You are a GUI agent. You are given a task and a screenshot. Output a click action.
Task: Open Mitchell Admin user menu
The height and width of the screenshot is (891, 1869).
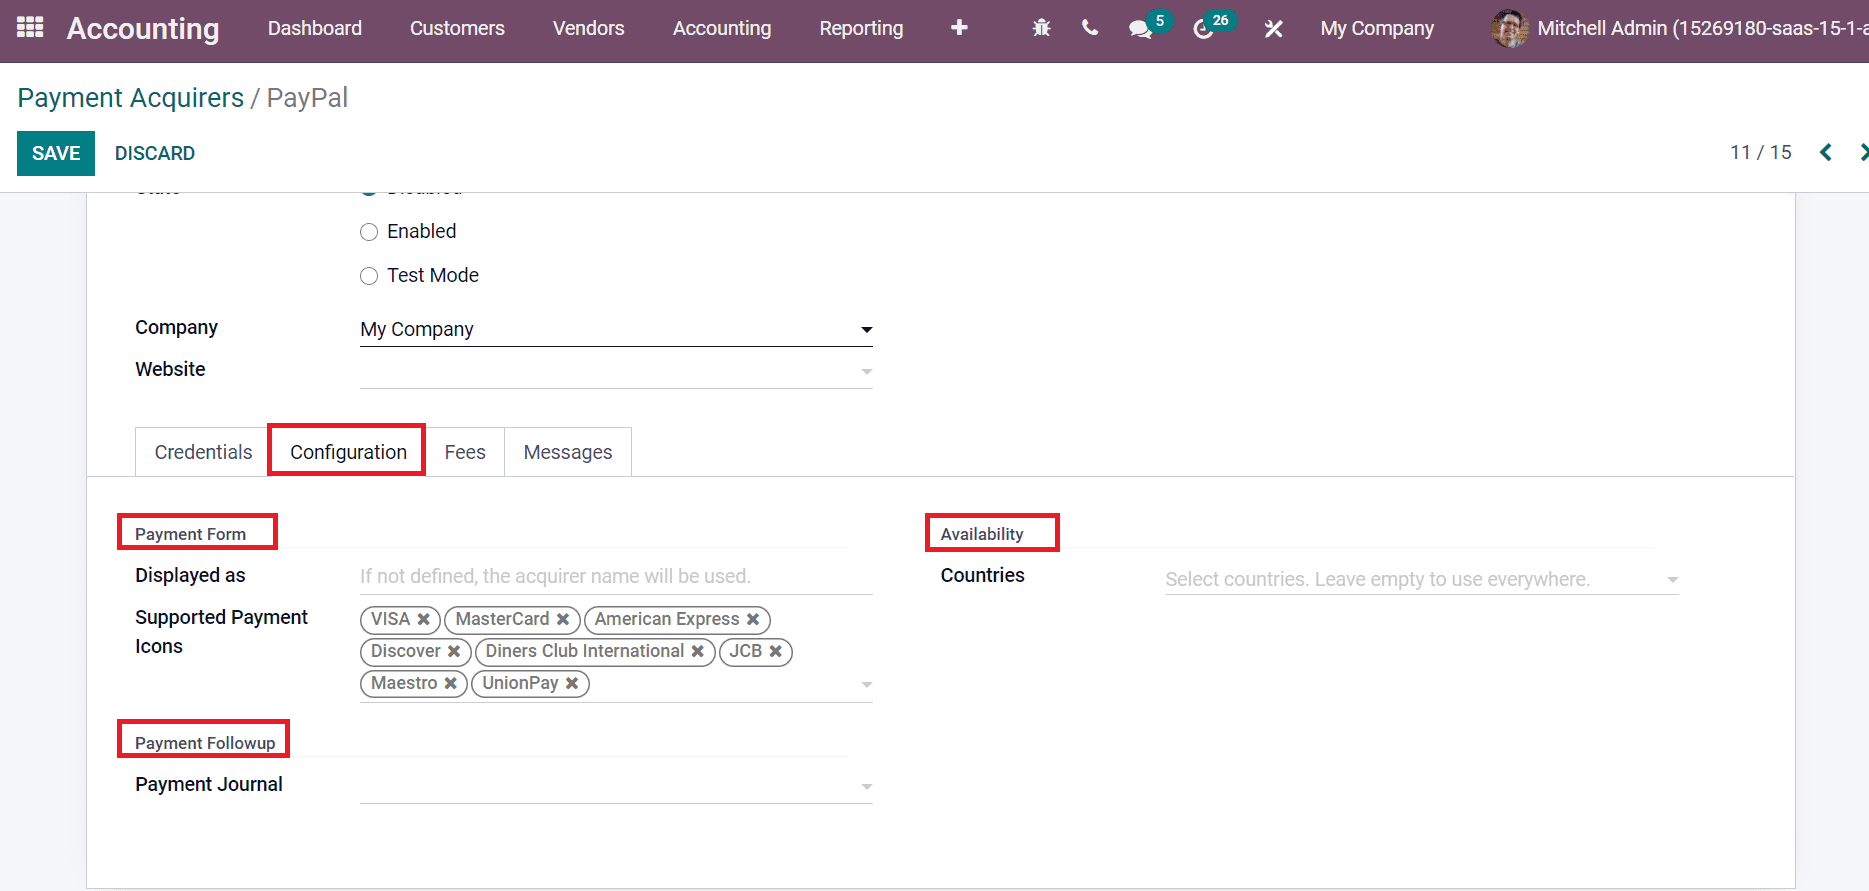tap(1680, 28)
